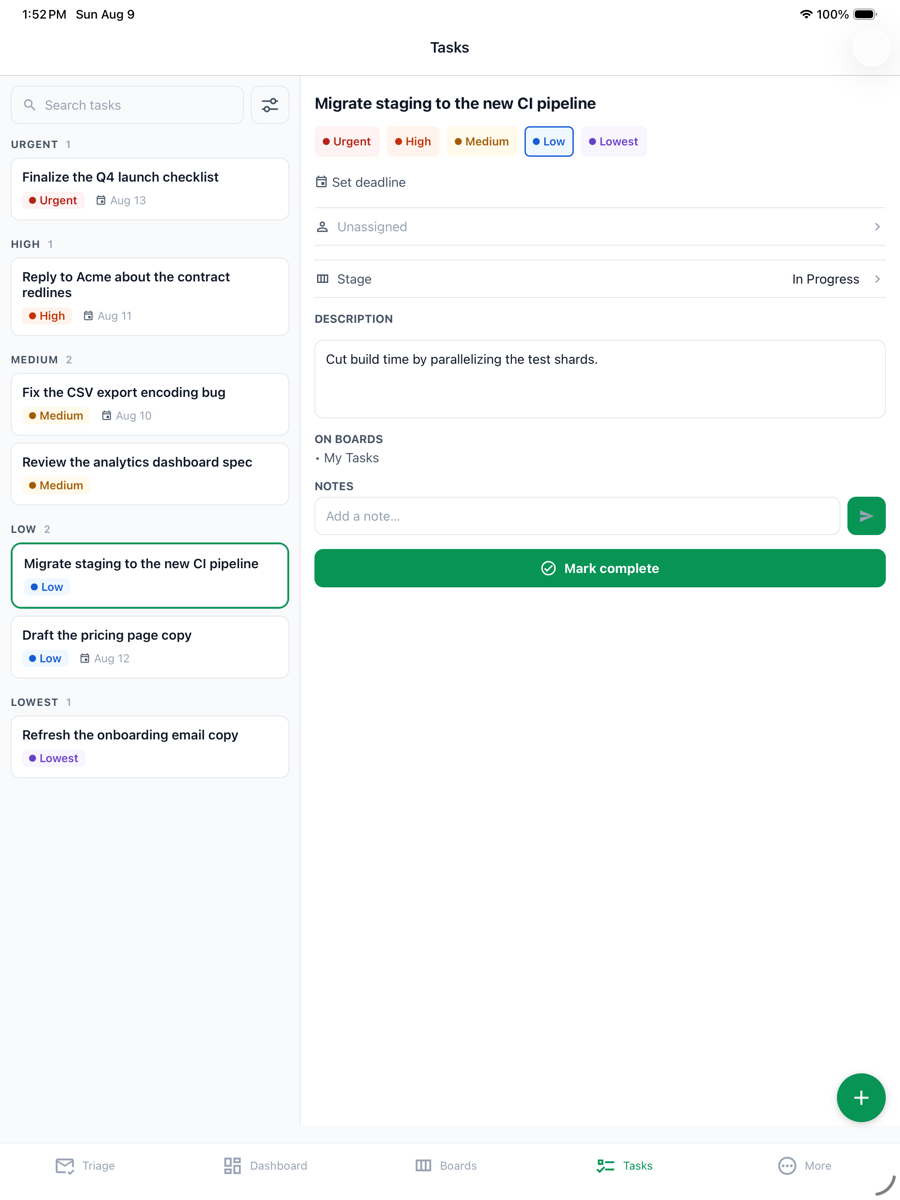Viewport: 900px width, 1200px height.
Task: Click the Add a note field
Action: coord(577,516)
